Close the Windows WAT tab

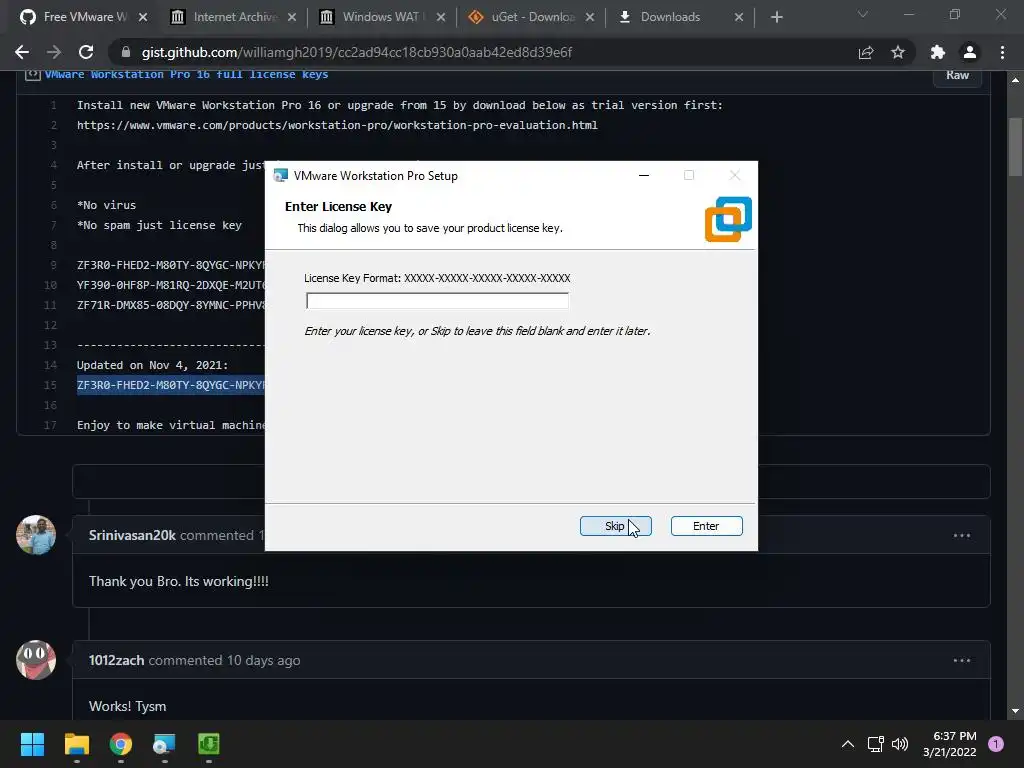(441, 18)
